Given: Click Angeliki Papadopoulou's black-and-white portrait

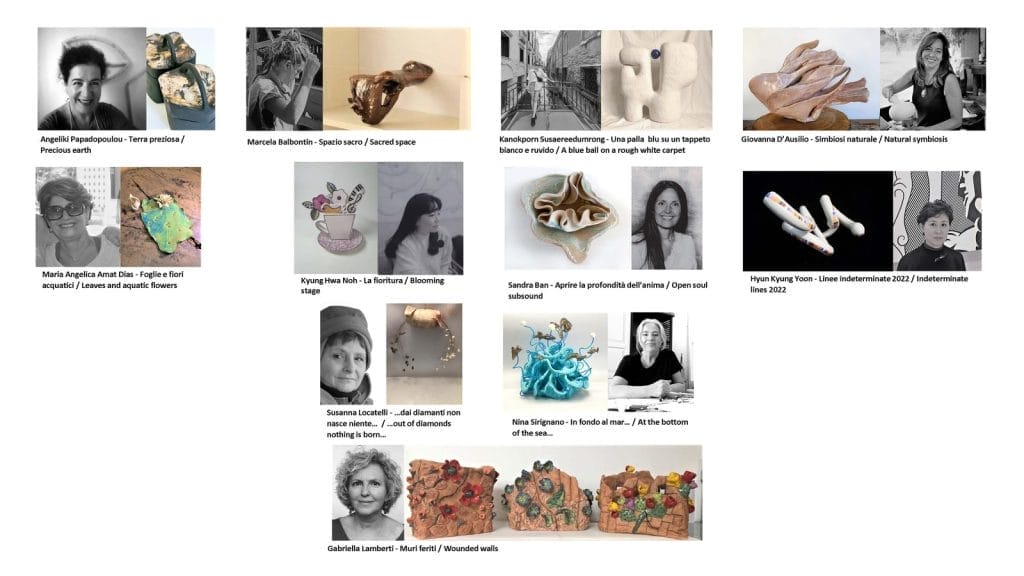Looking at the screenshot, I should click(92, 78).
